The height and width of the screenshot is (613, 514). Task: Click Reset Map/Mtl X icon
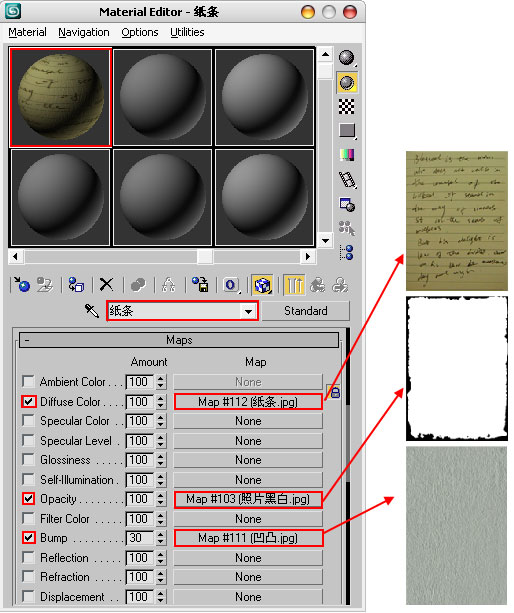click(x=106, y=285)
